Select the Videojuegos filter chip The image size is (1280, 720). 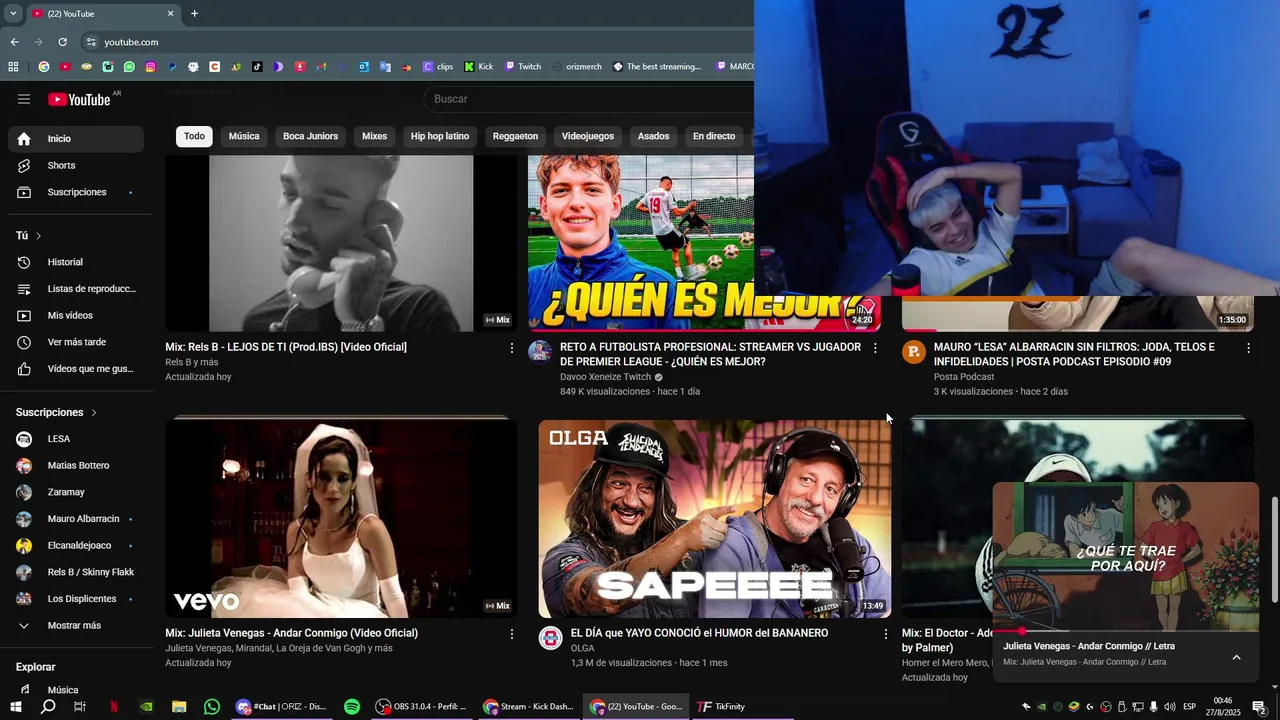point(588,136)
